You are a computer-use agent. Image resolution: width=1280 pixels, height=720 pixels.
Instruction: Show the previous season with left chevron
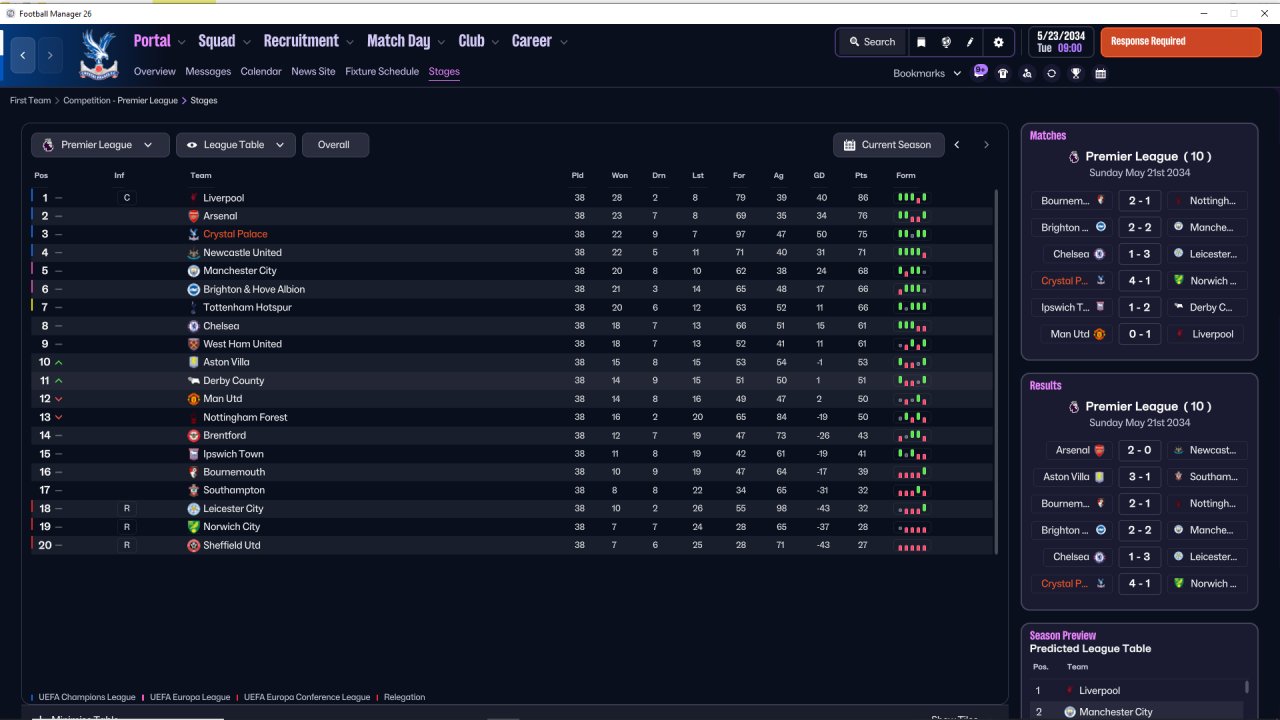(957, 145)
